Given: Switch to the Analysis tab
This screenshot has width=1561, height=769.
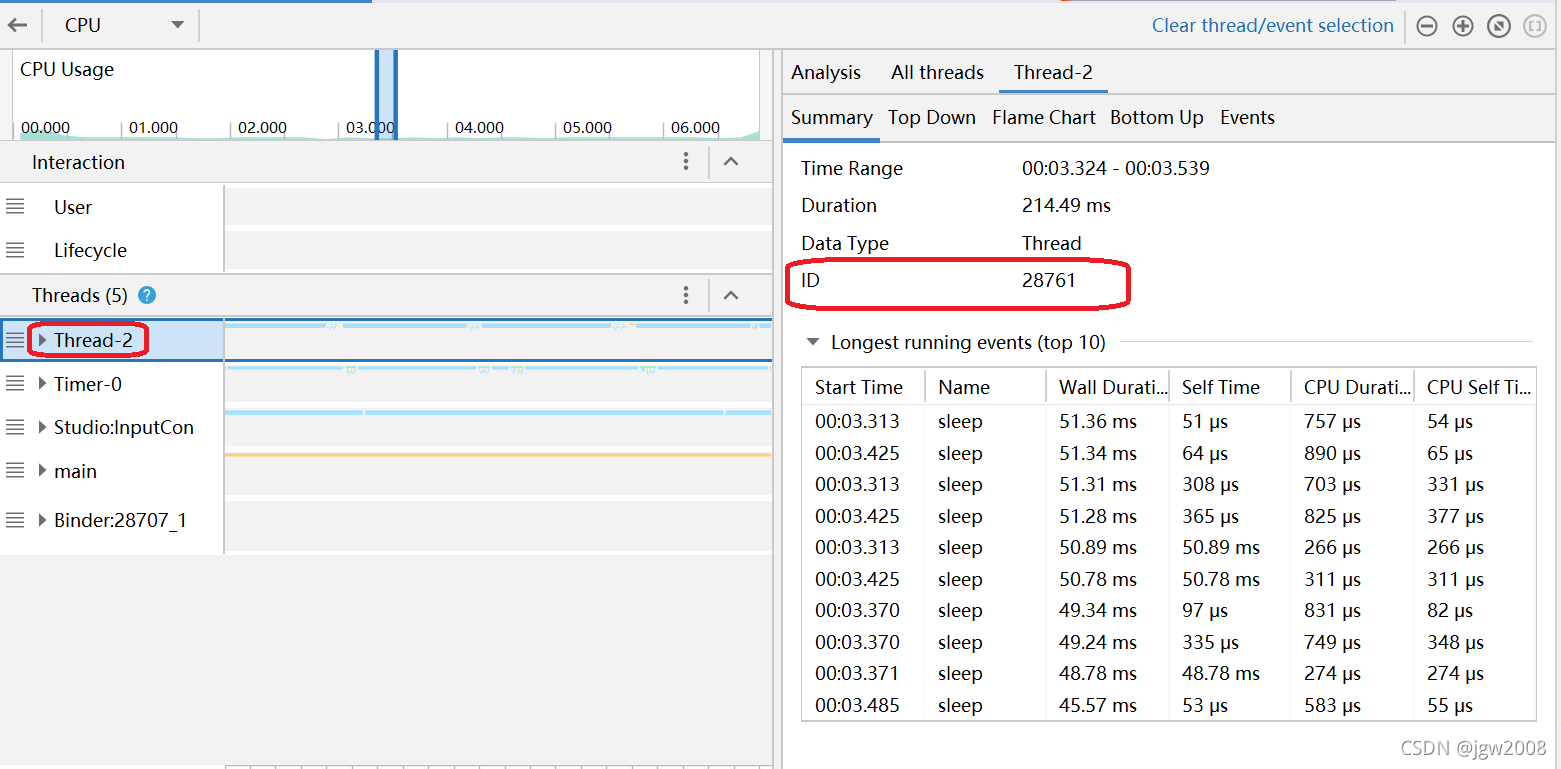Looking at the screenshot, I should point(826,72).
